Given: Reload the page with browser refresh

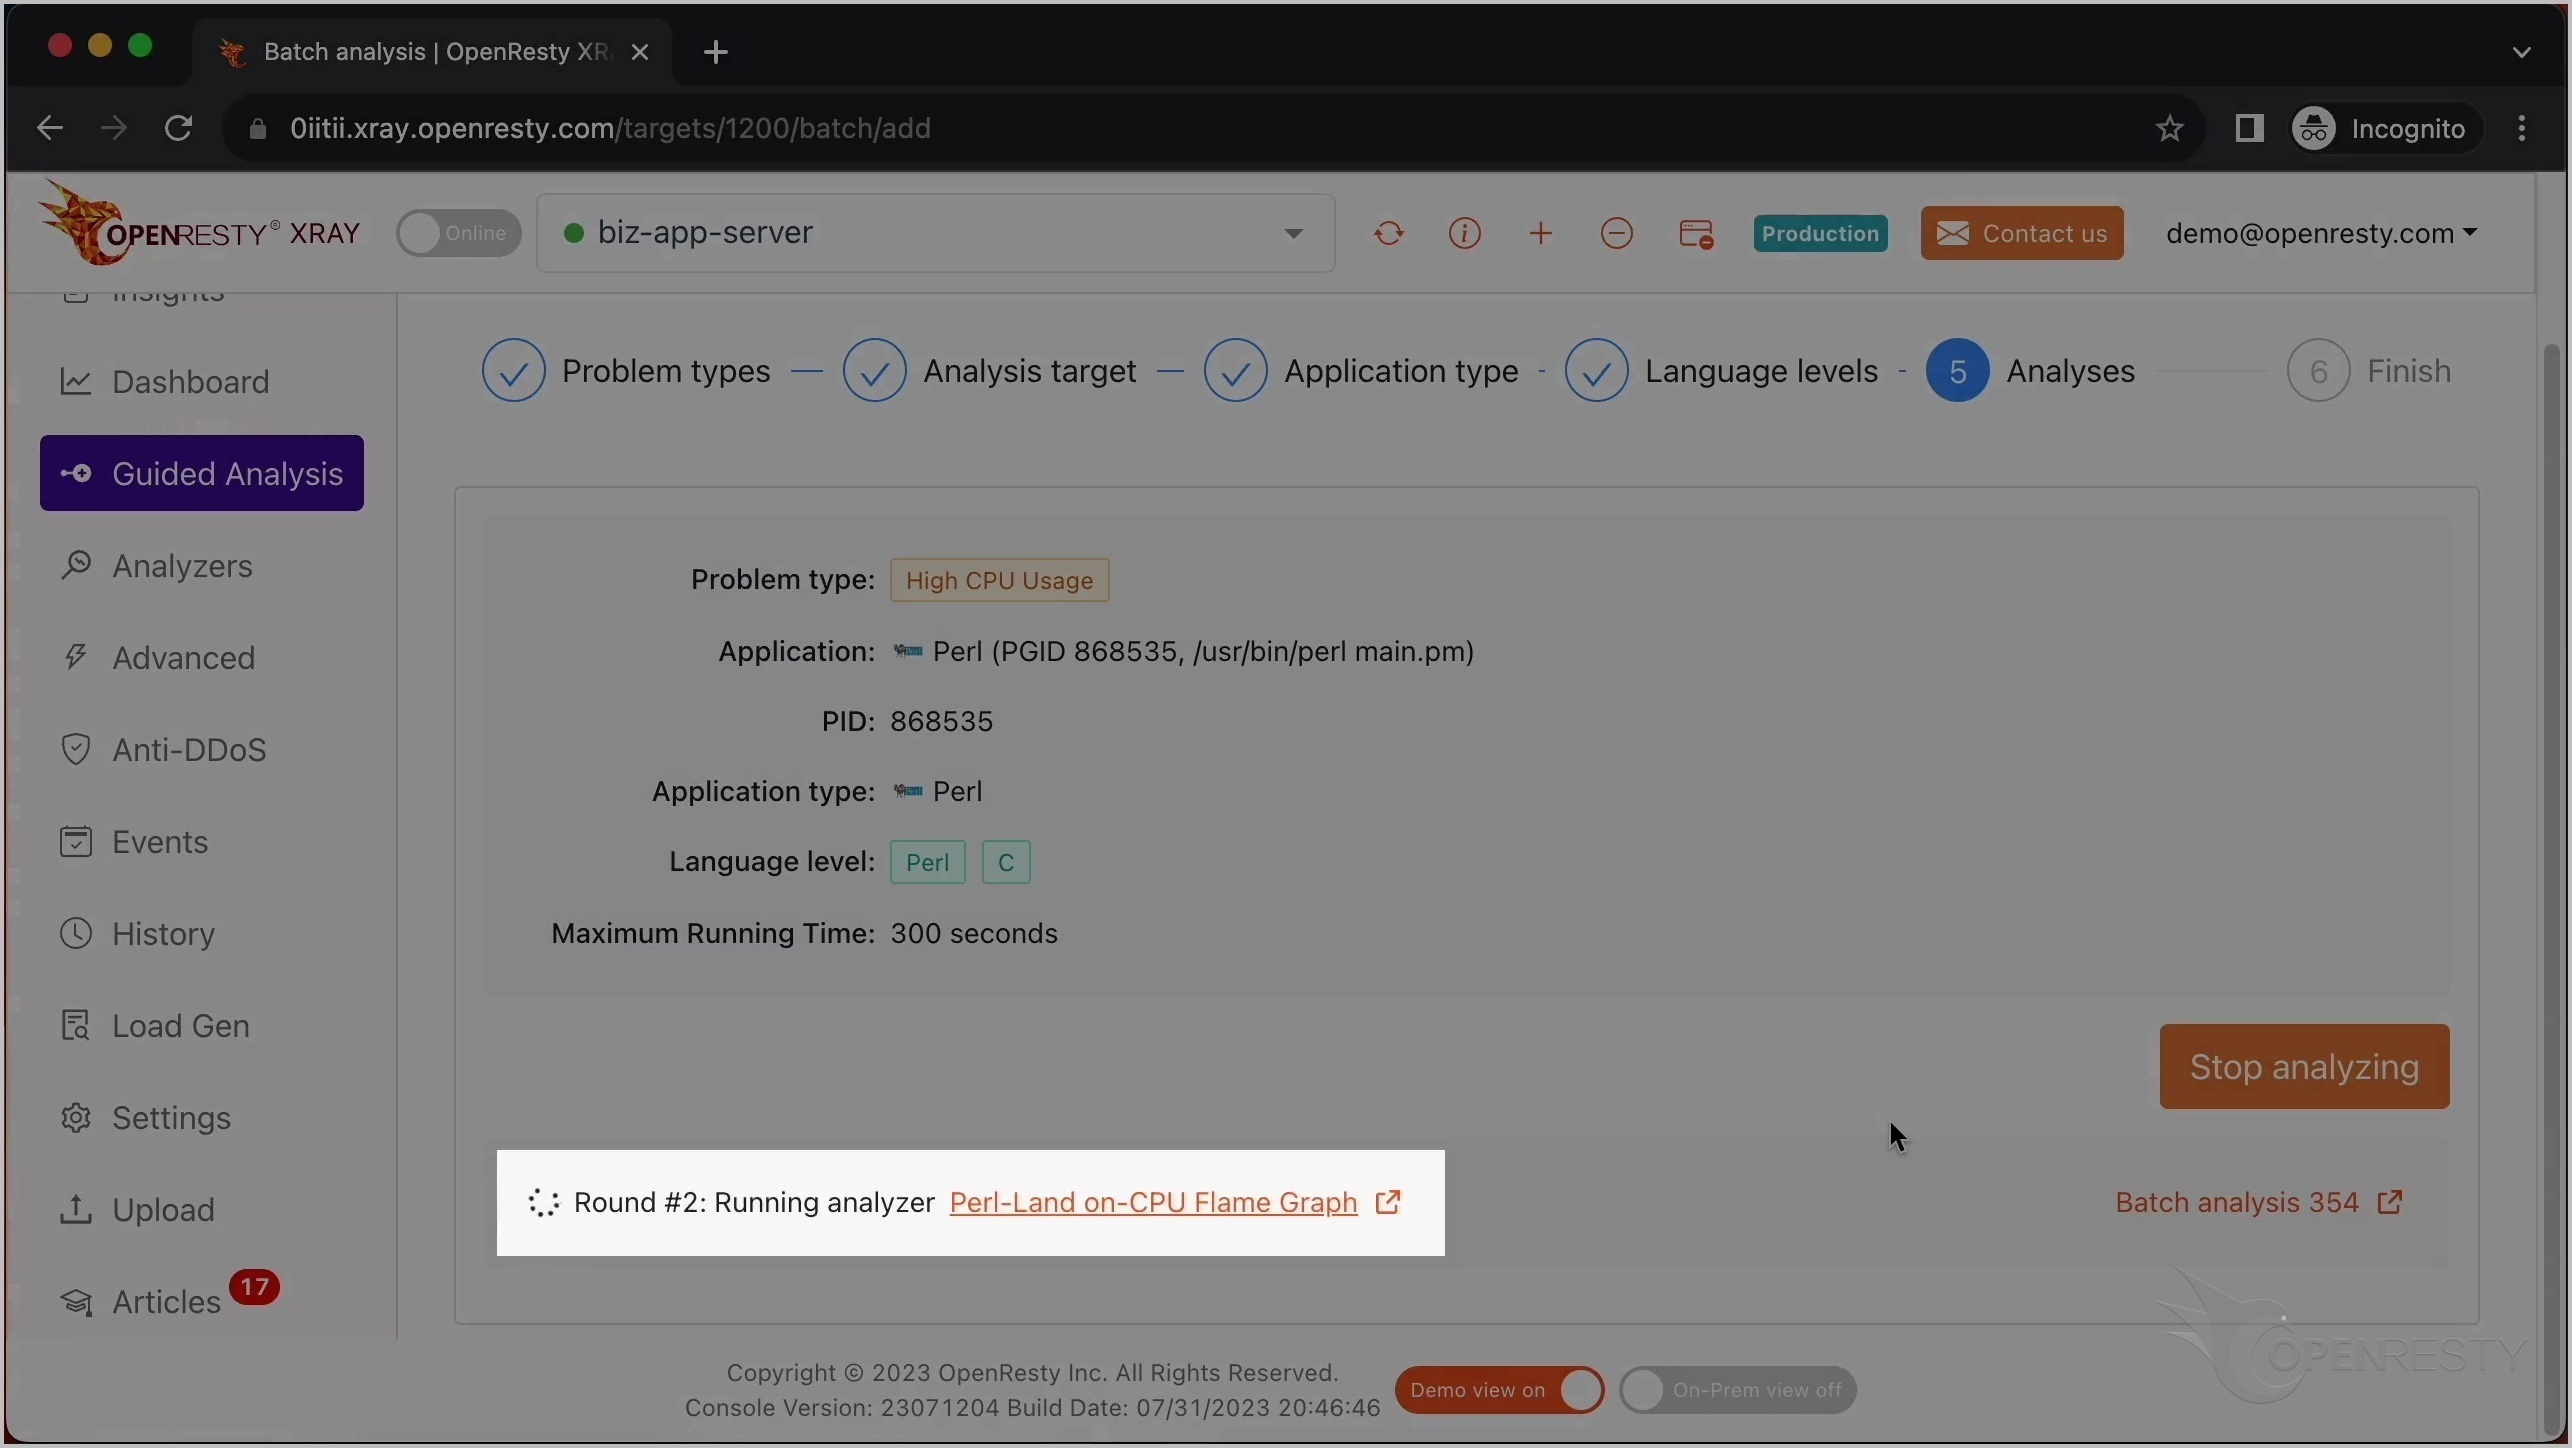Looking at the screenshot, I should click(179, 128).
